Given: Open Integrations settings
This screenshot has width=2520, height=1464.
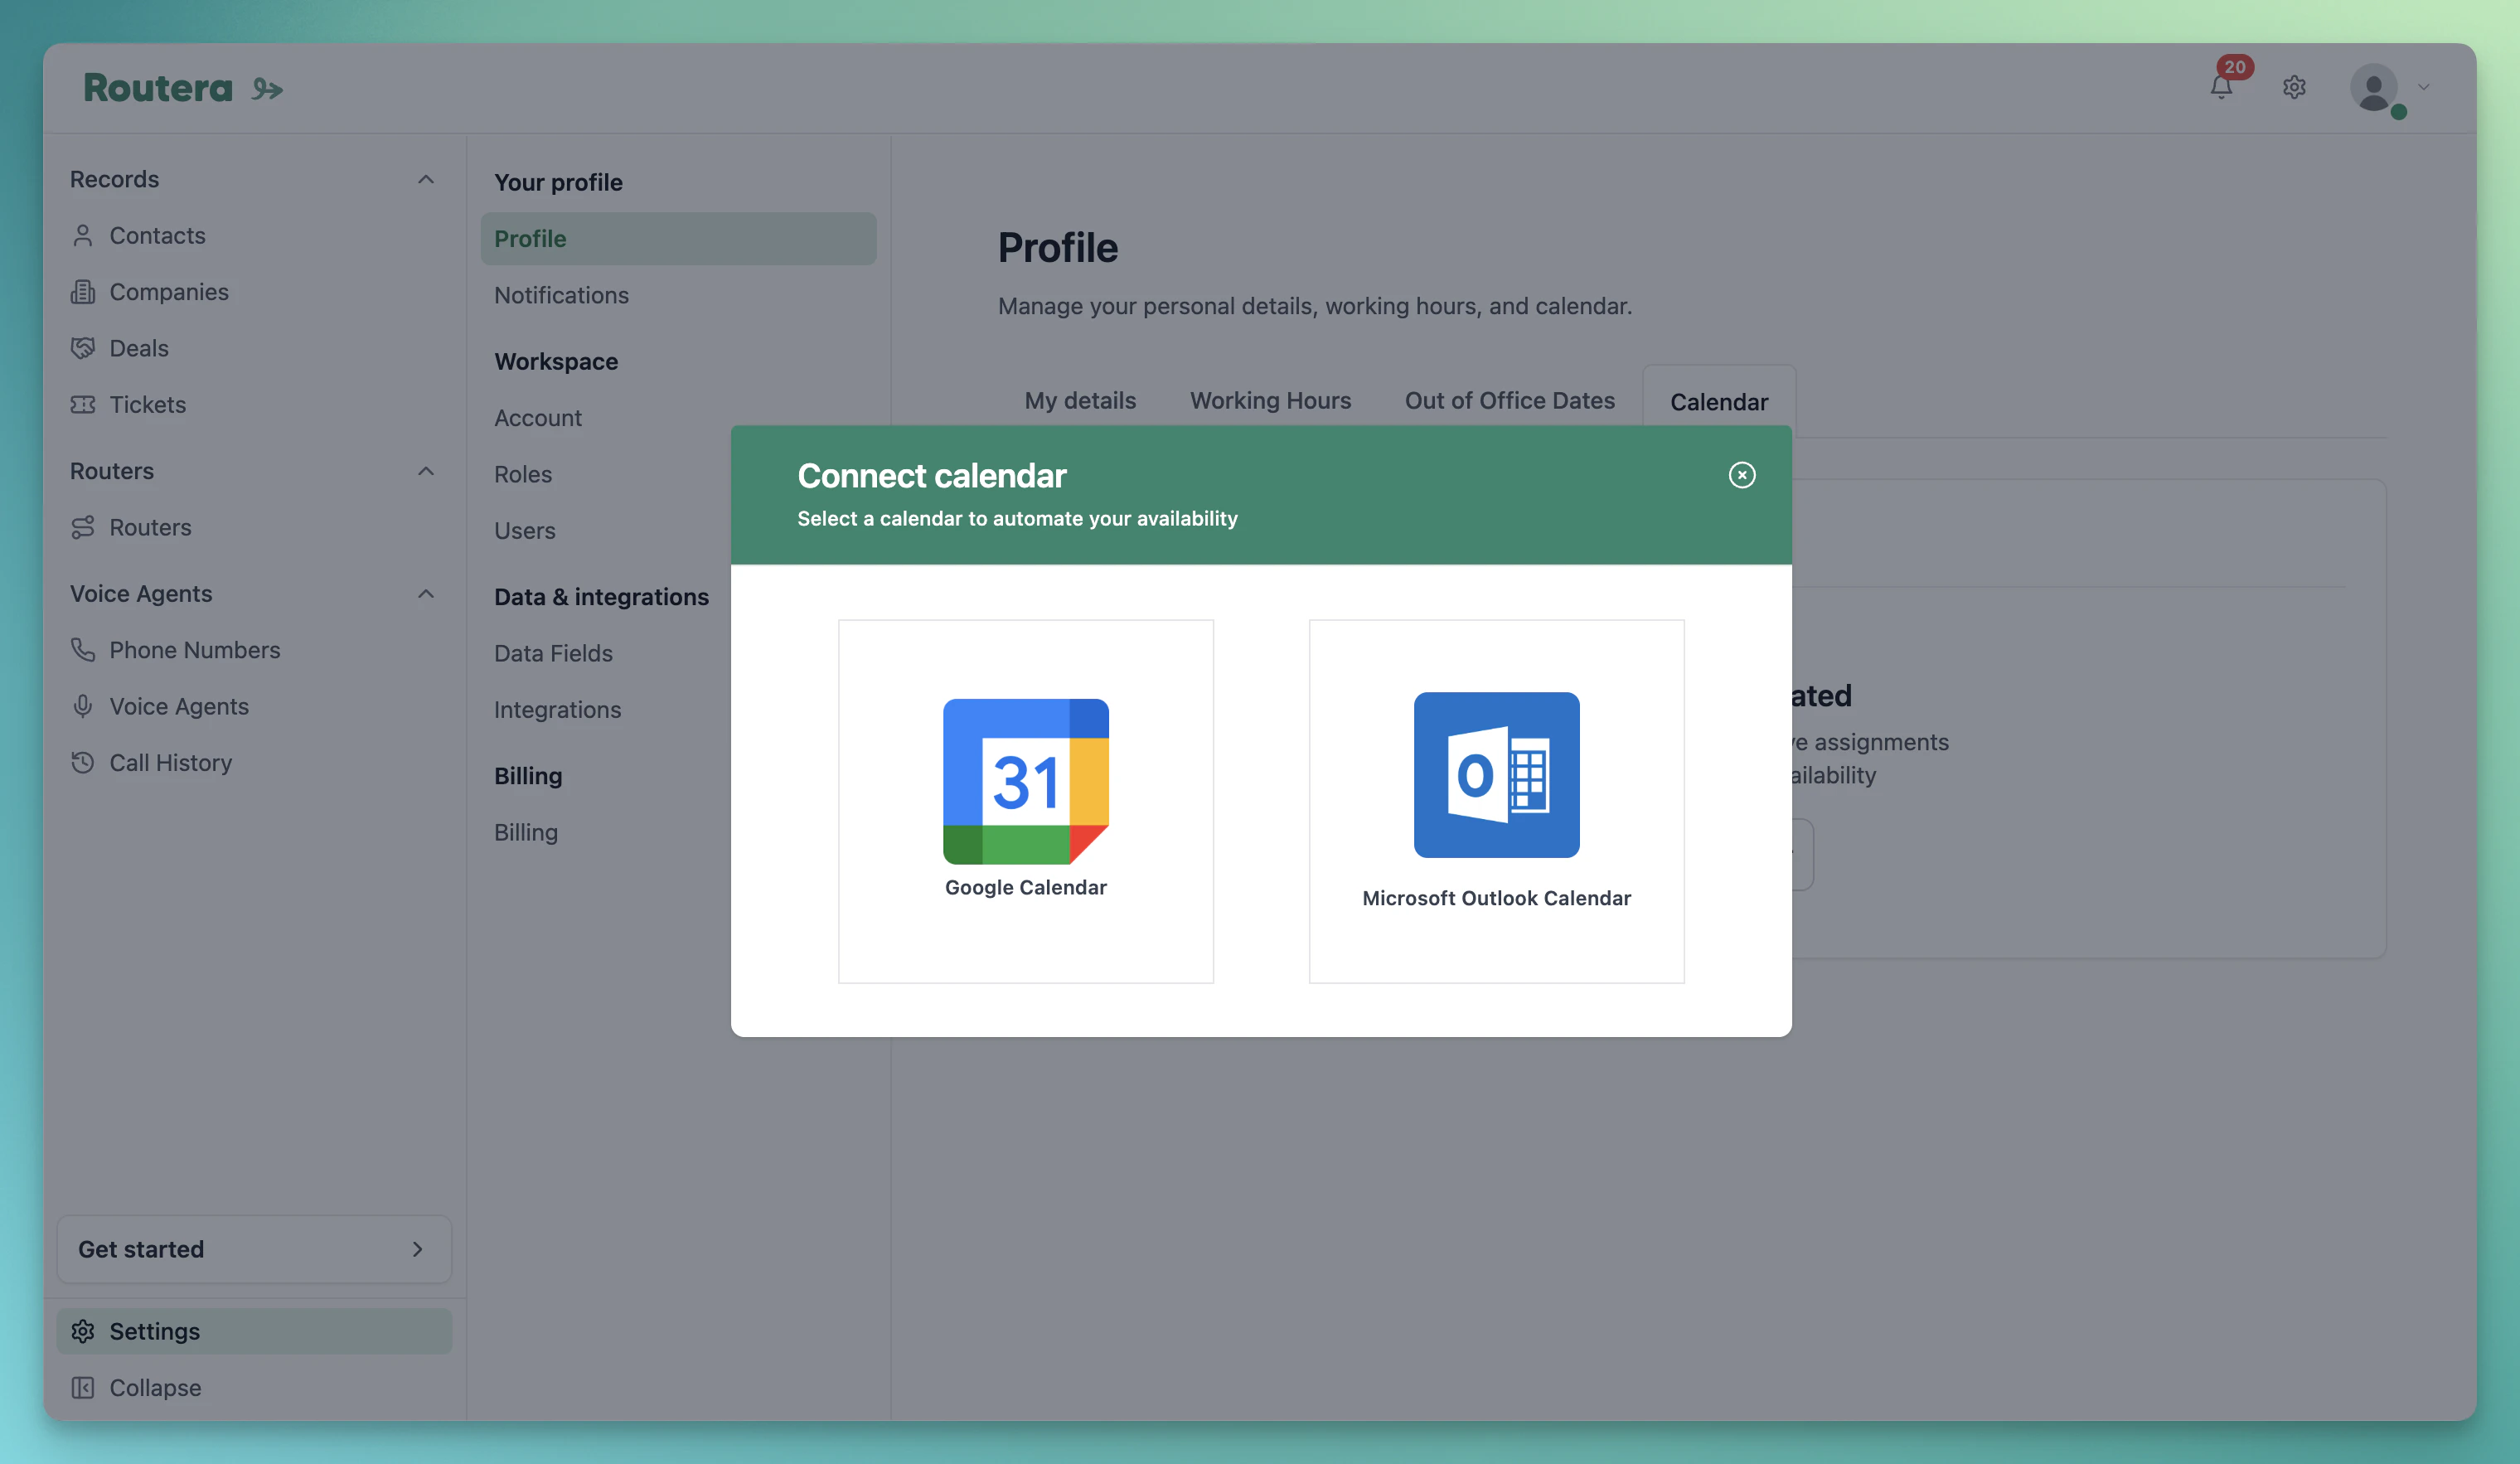Looking at the screenshot, I should pos(557,710).
